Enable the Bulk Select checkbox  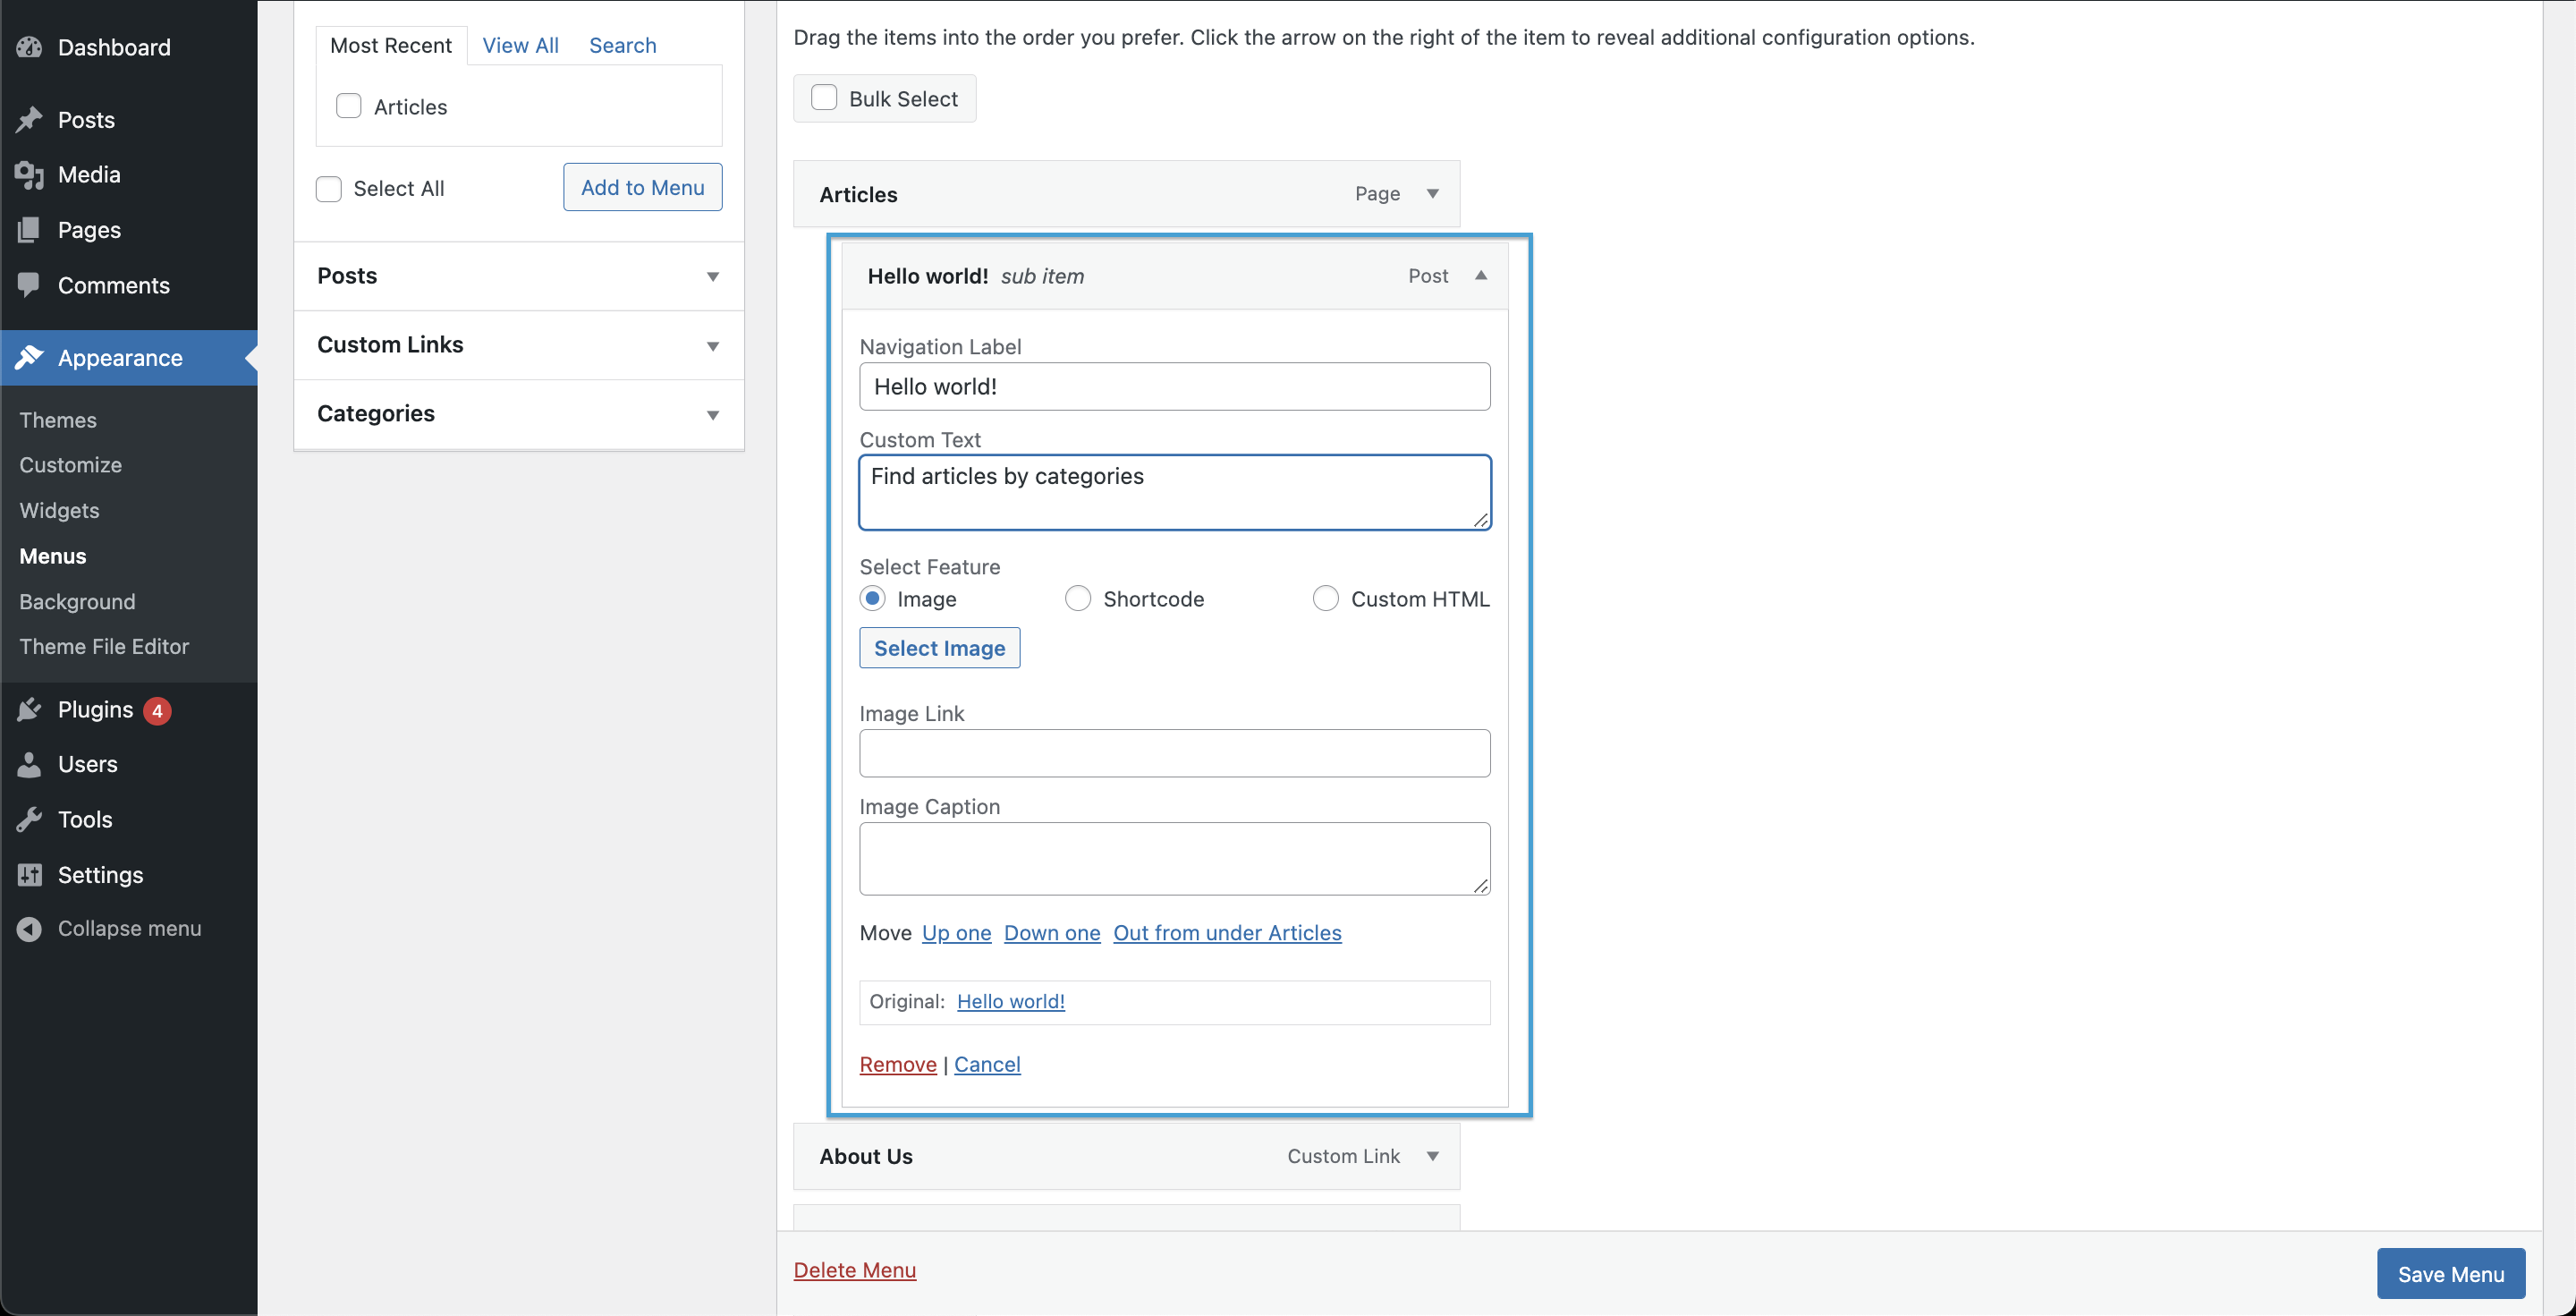click(824, 98)
